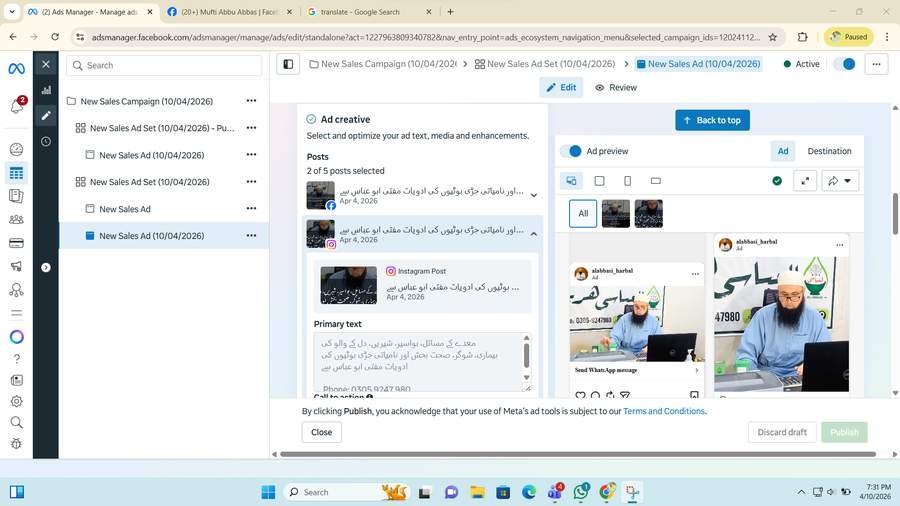
Task: Select the All preview filter
Action: click(583, 213)
